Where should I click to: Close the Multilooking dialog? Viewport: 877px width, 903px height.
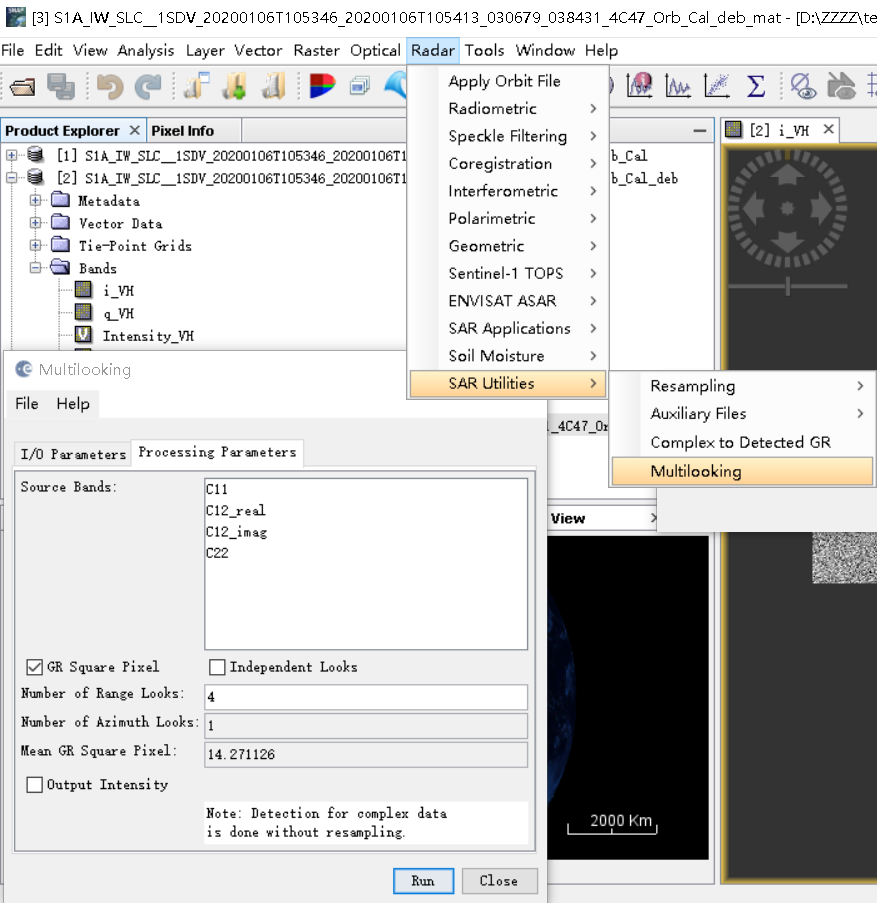pos(499,881)
